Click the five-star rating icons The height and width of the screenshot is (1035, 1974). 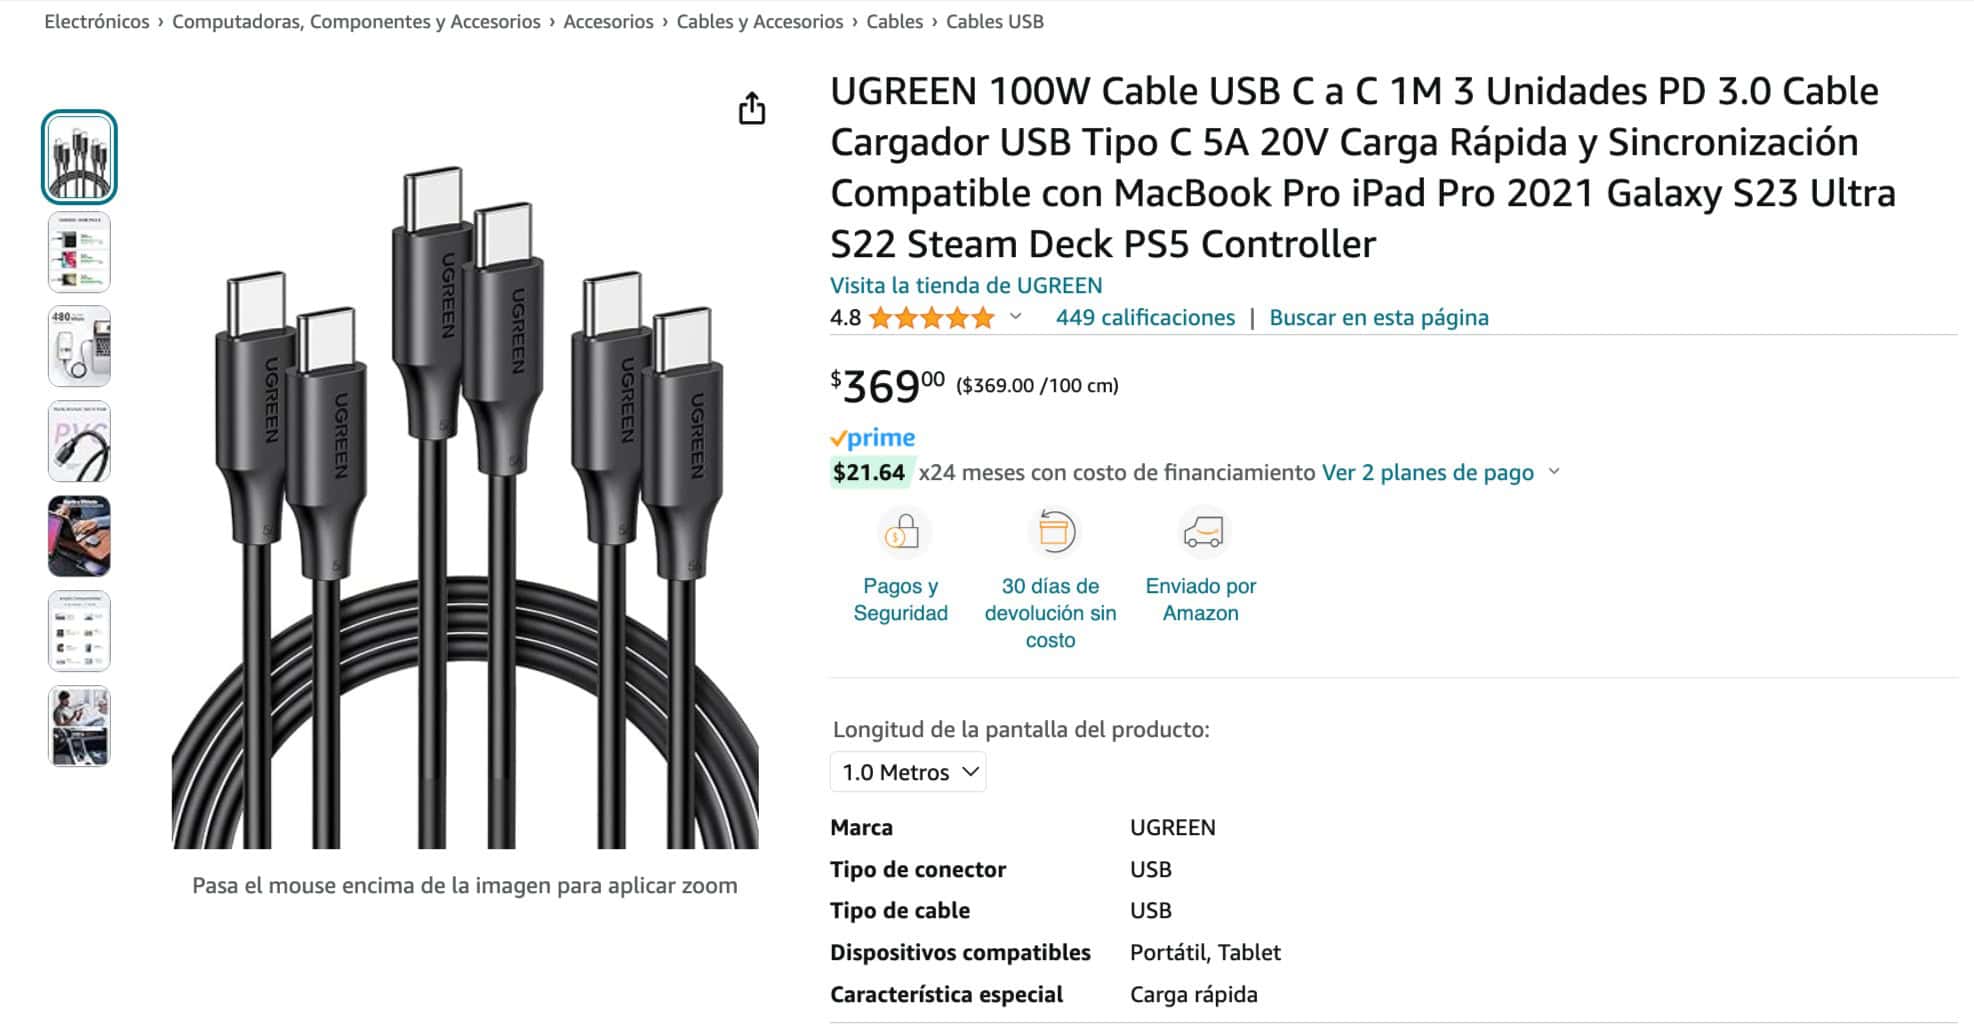coord(931,318)
